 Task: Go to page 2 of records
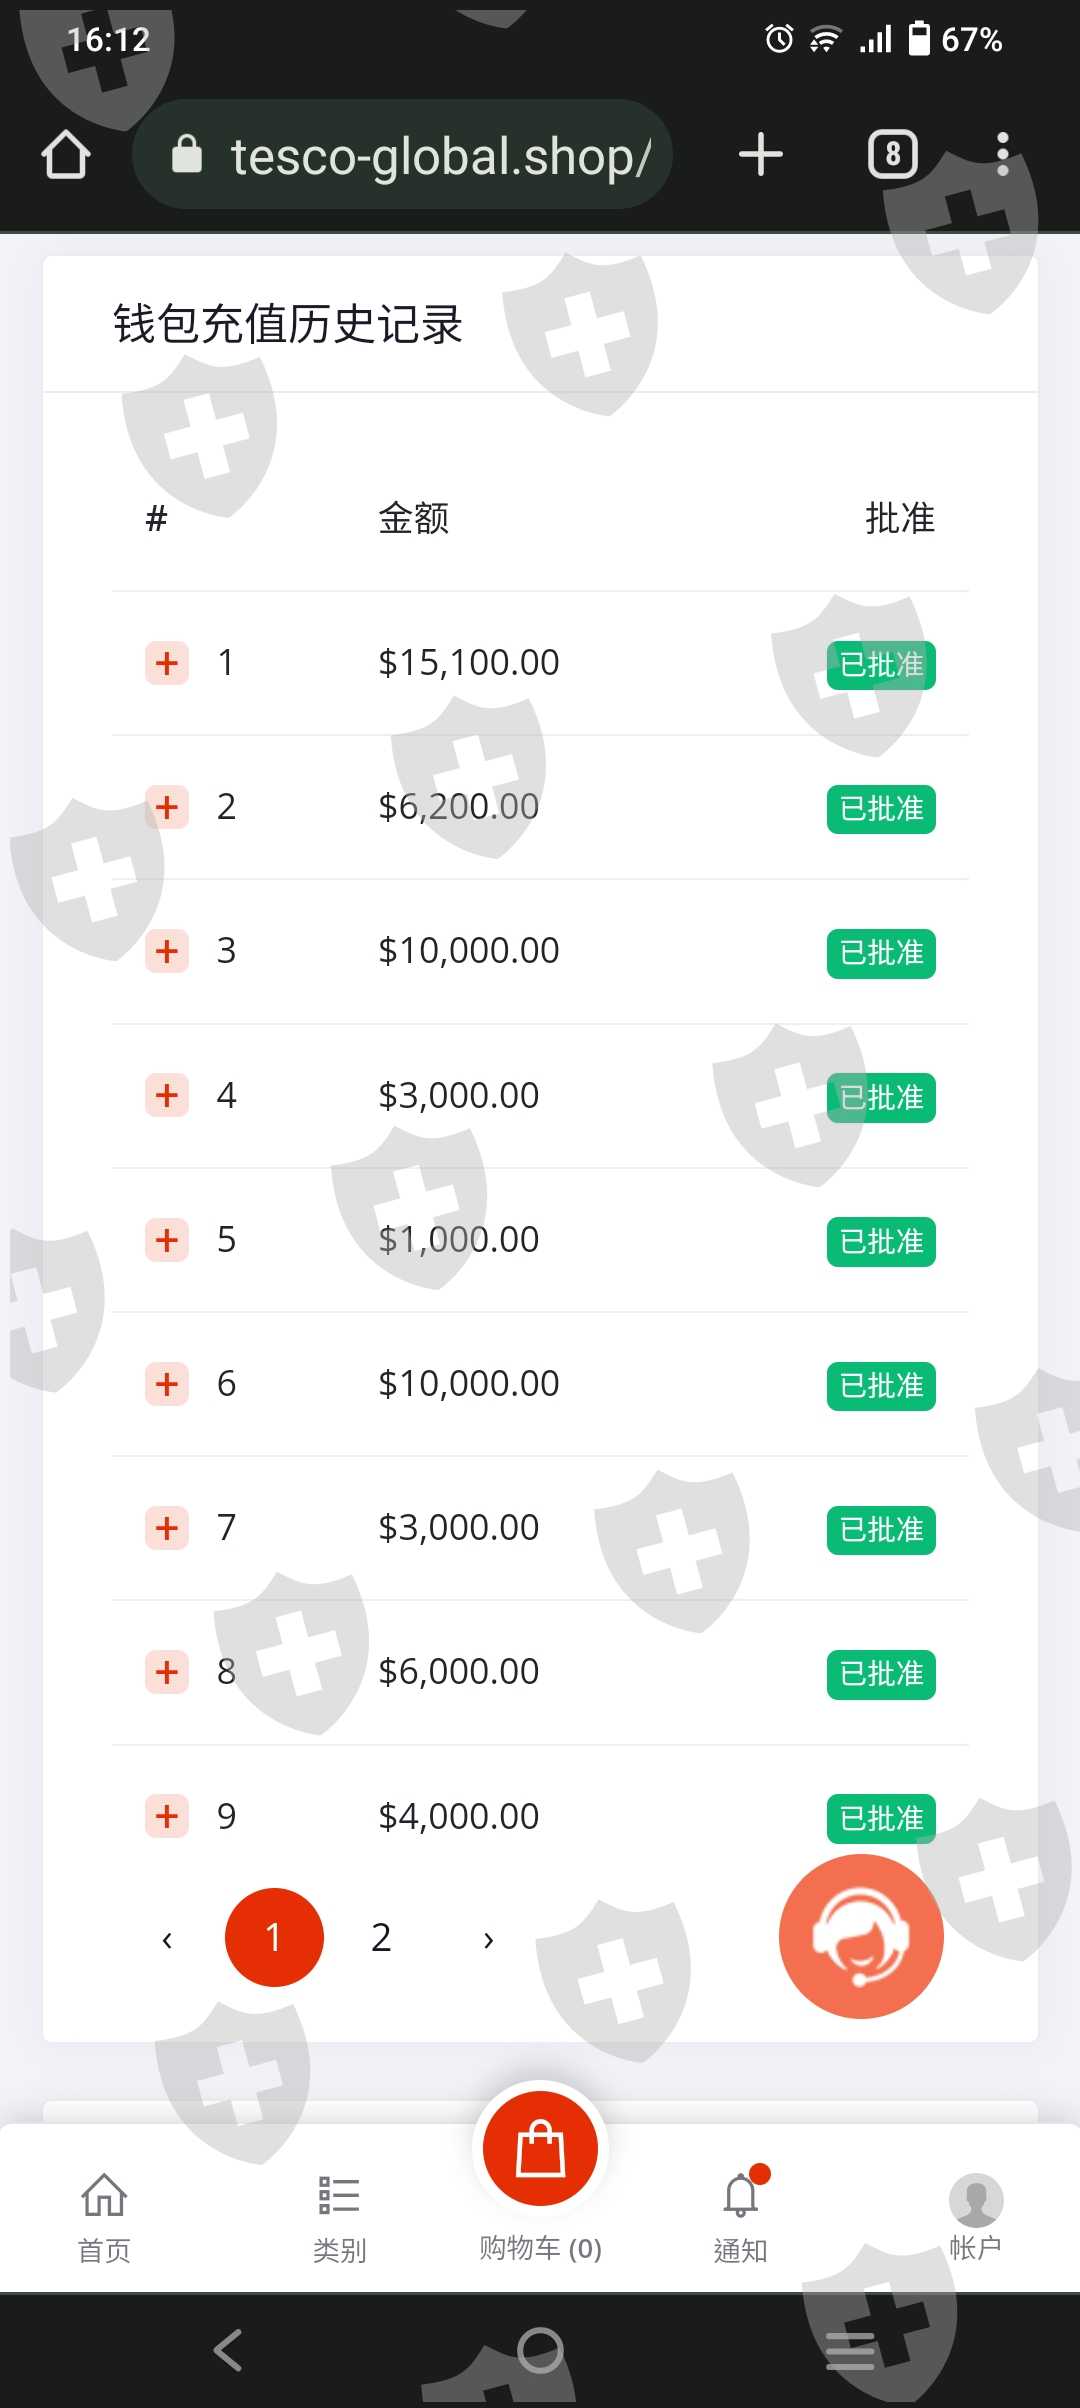[381, 1938]
